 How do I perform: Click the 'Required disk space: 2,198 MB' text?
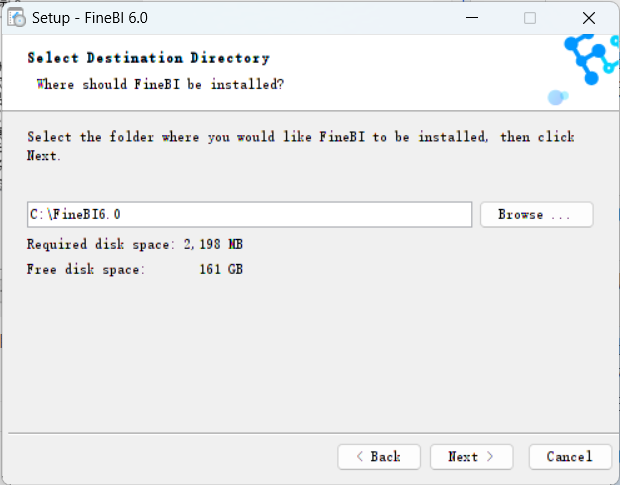pos(135,245)
